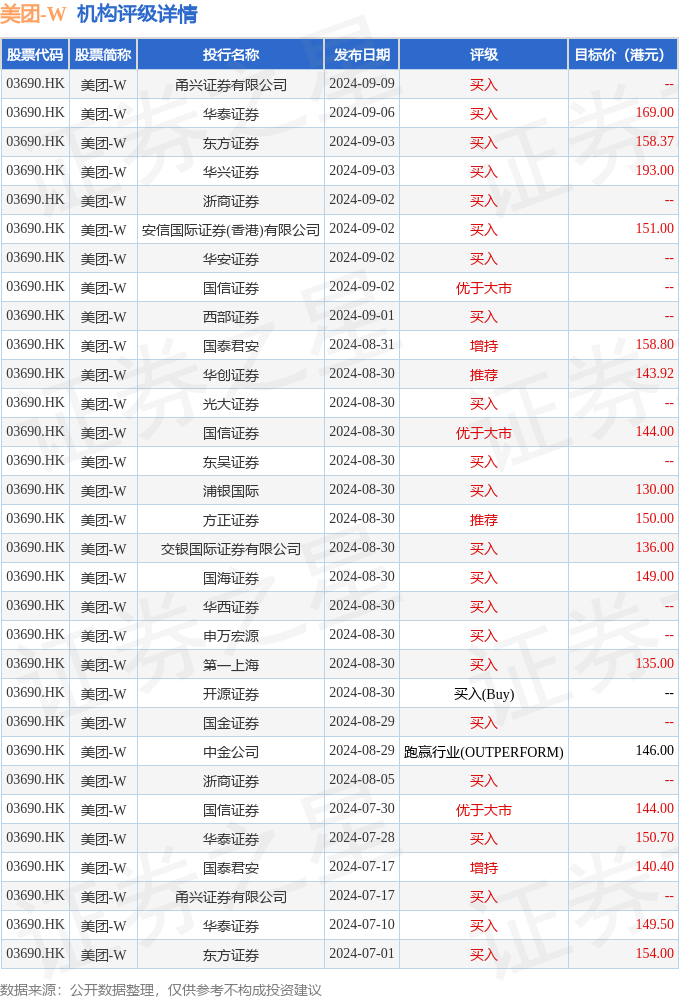Sort by the 发布日期 column header
The image size is (679, 999).
click(361, 55)
